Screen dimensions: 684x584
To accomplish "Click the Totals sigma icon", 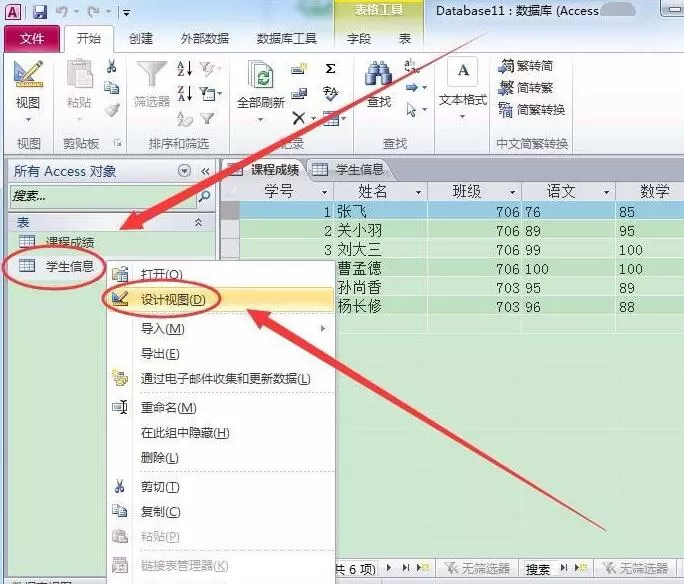I will (331, 68).
